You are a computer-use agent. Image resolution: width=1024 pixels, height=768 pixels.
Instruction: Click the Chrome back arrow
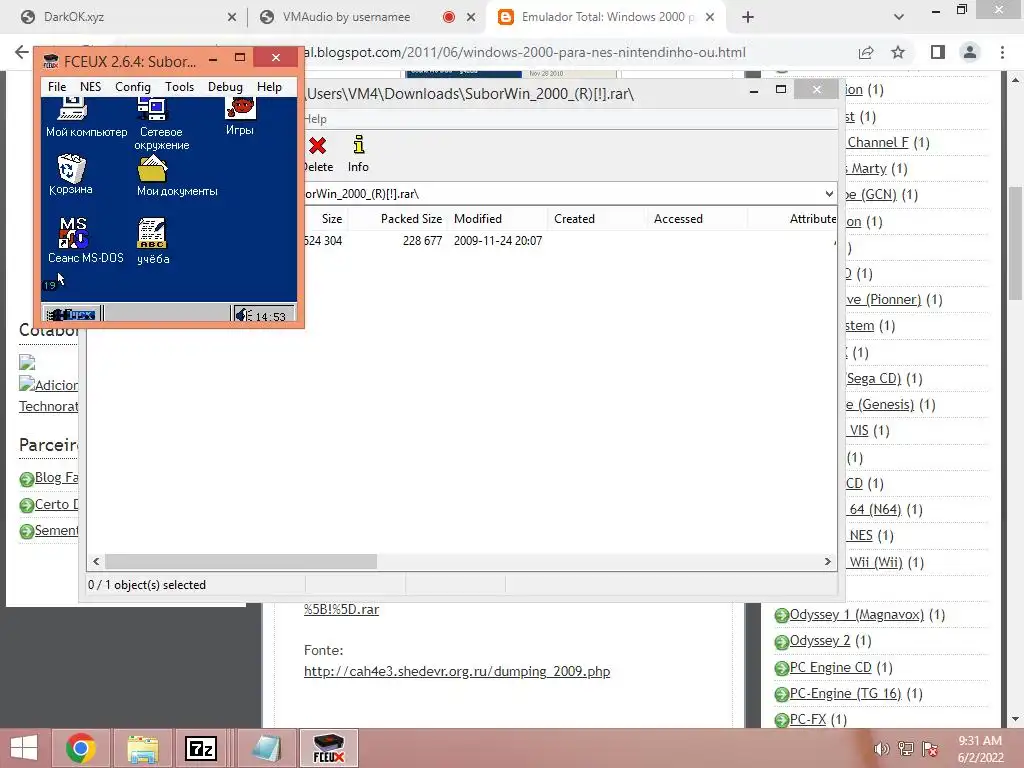click(x=22, y=52)
